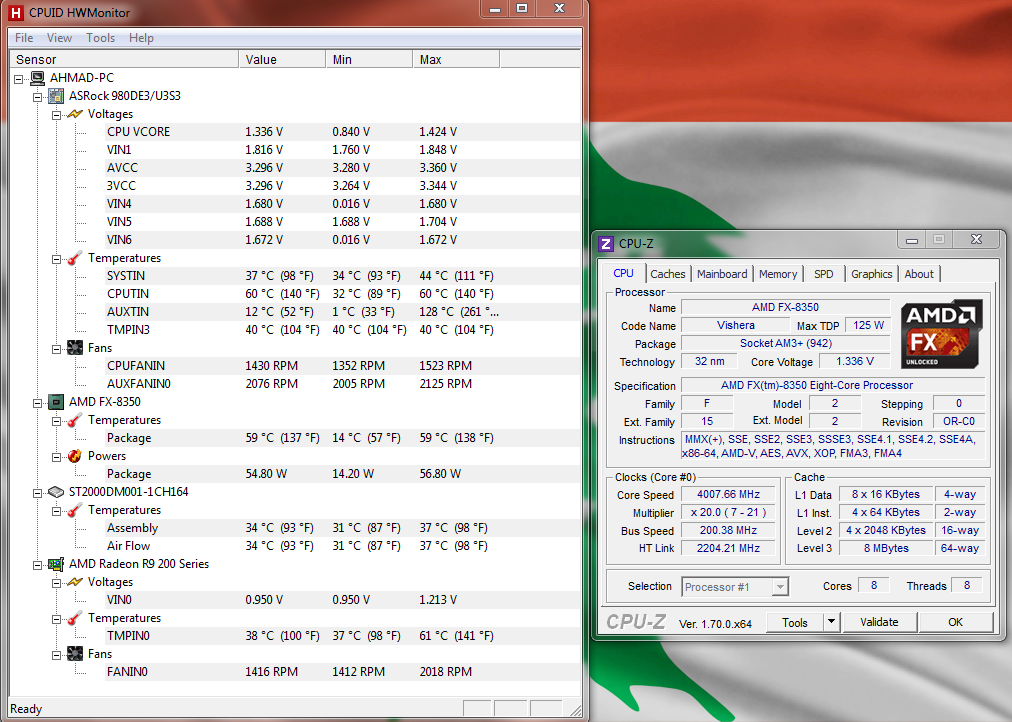Click the Validate button in CPU-Z
Screen dimensions: 1012x722
tap(879, 622)
